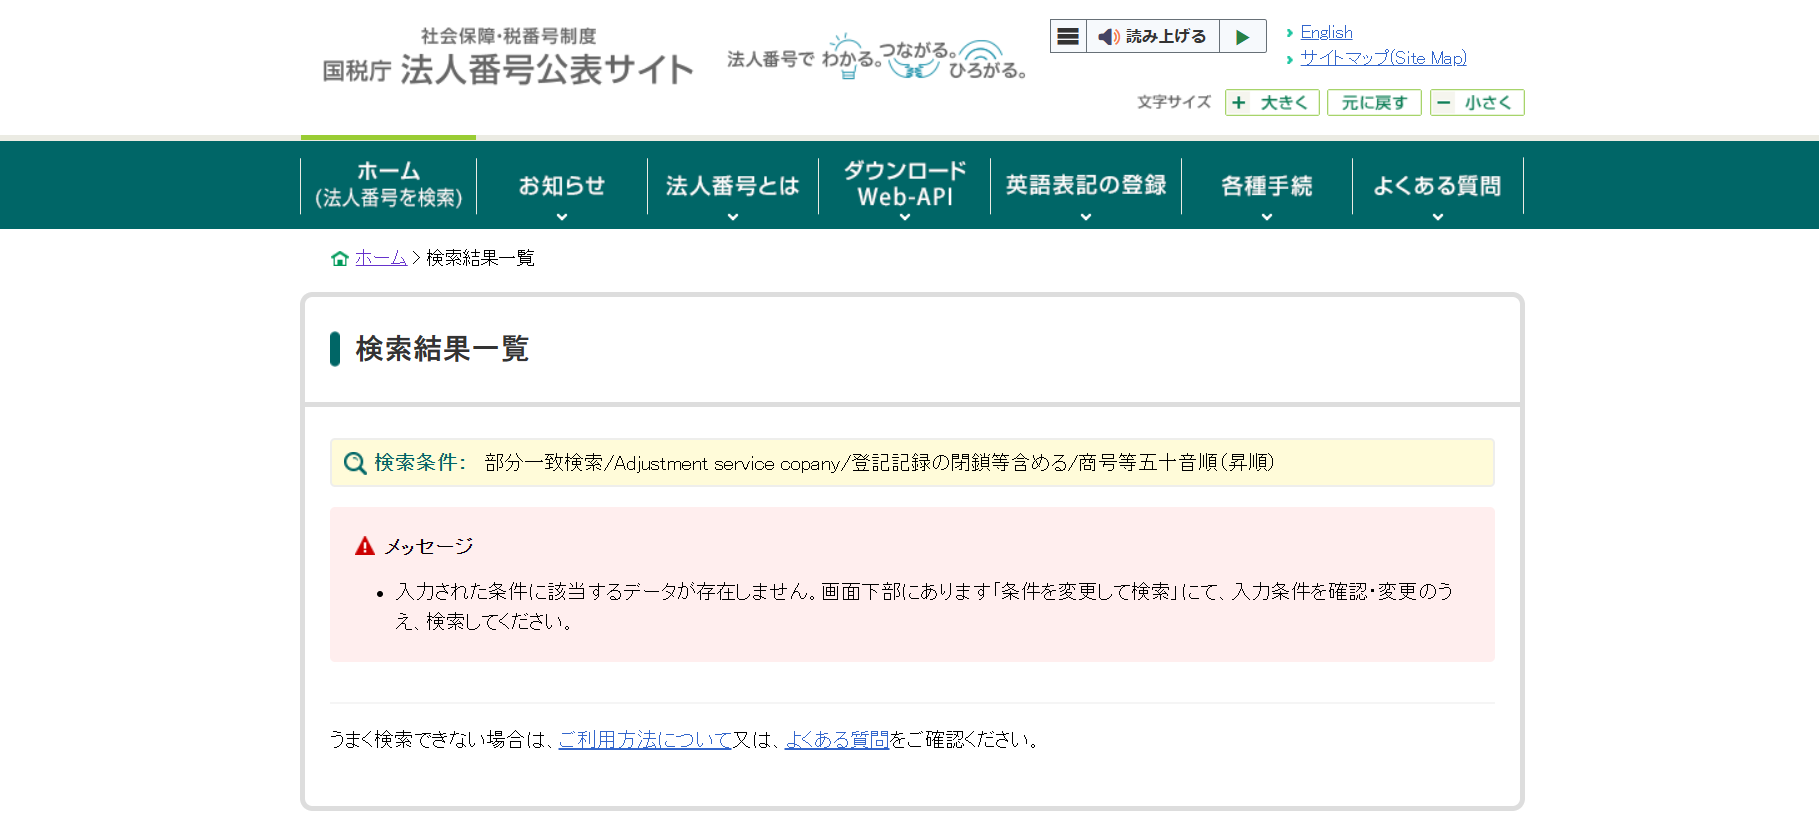Image resolution: width=1819 pixels, height=822 pixels.
Task: Click the 法人番号公表サイト site logo
Action: pos(508,57)
